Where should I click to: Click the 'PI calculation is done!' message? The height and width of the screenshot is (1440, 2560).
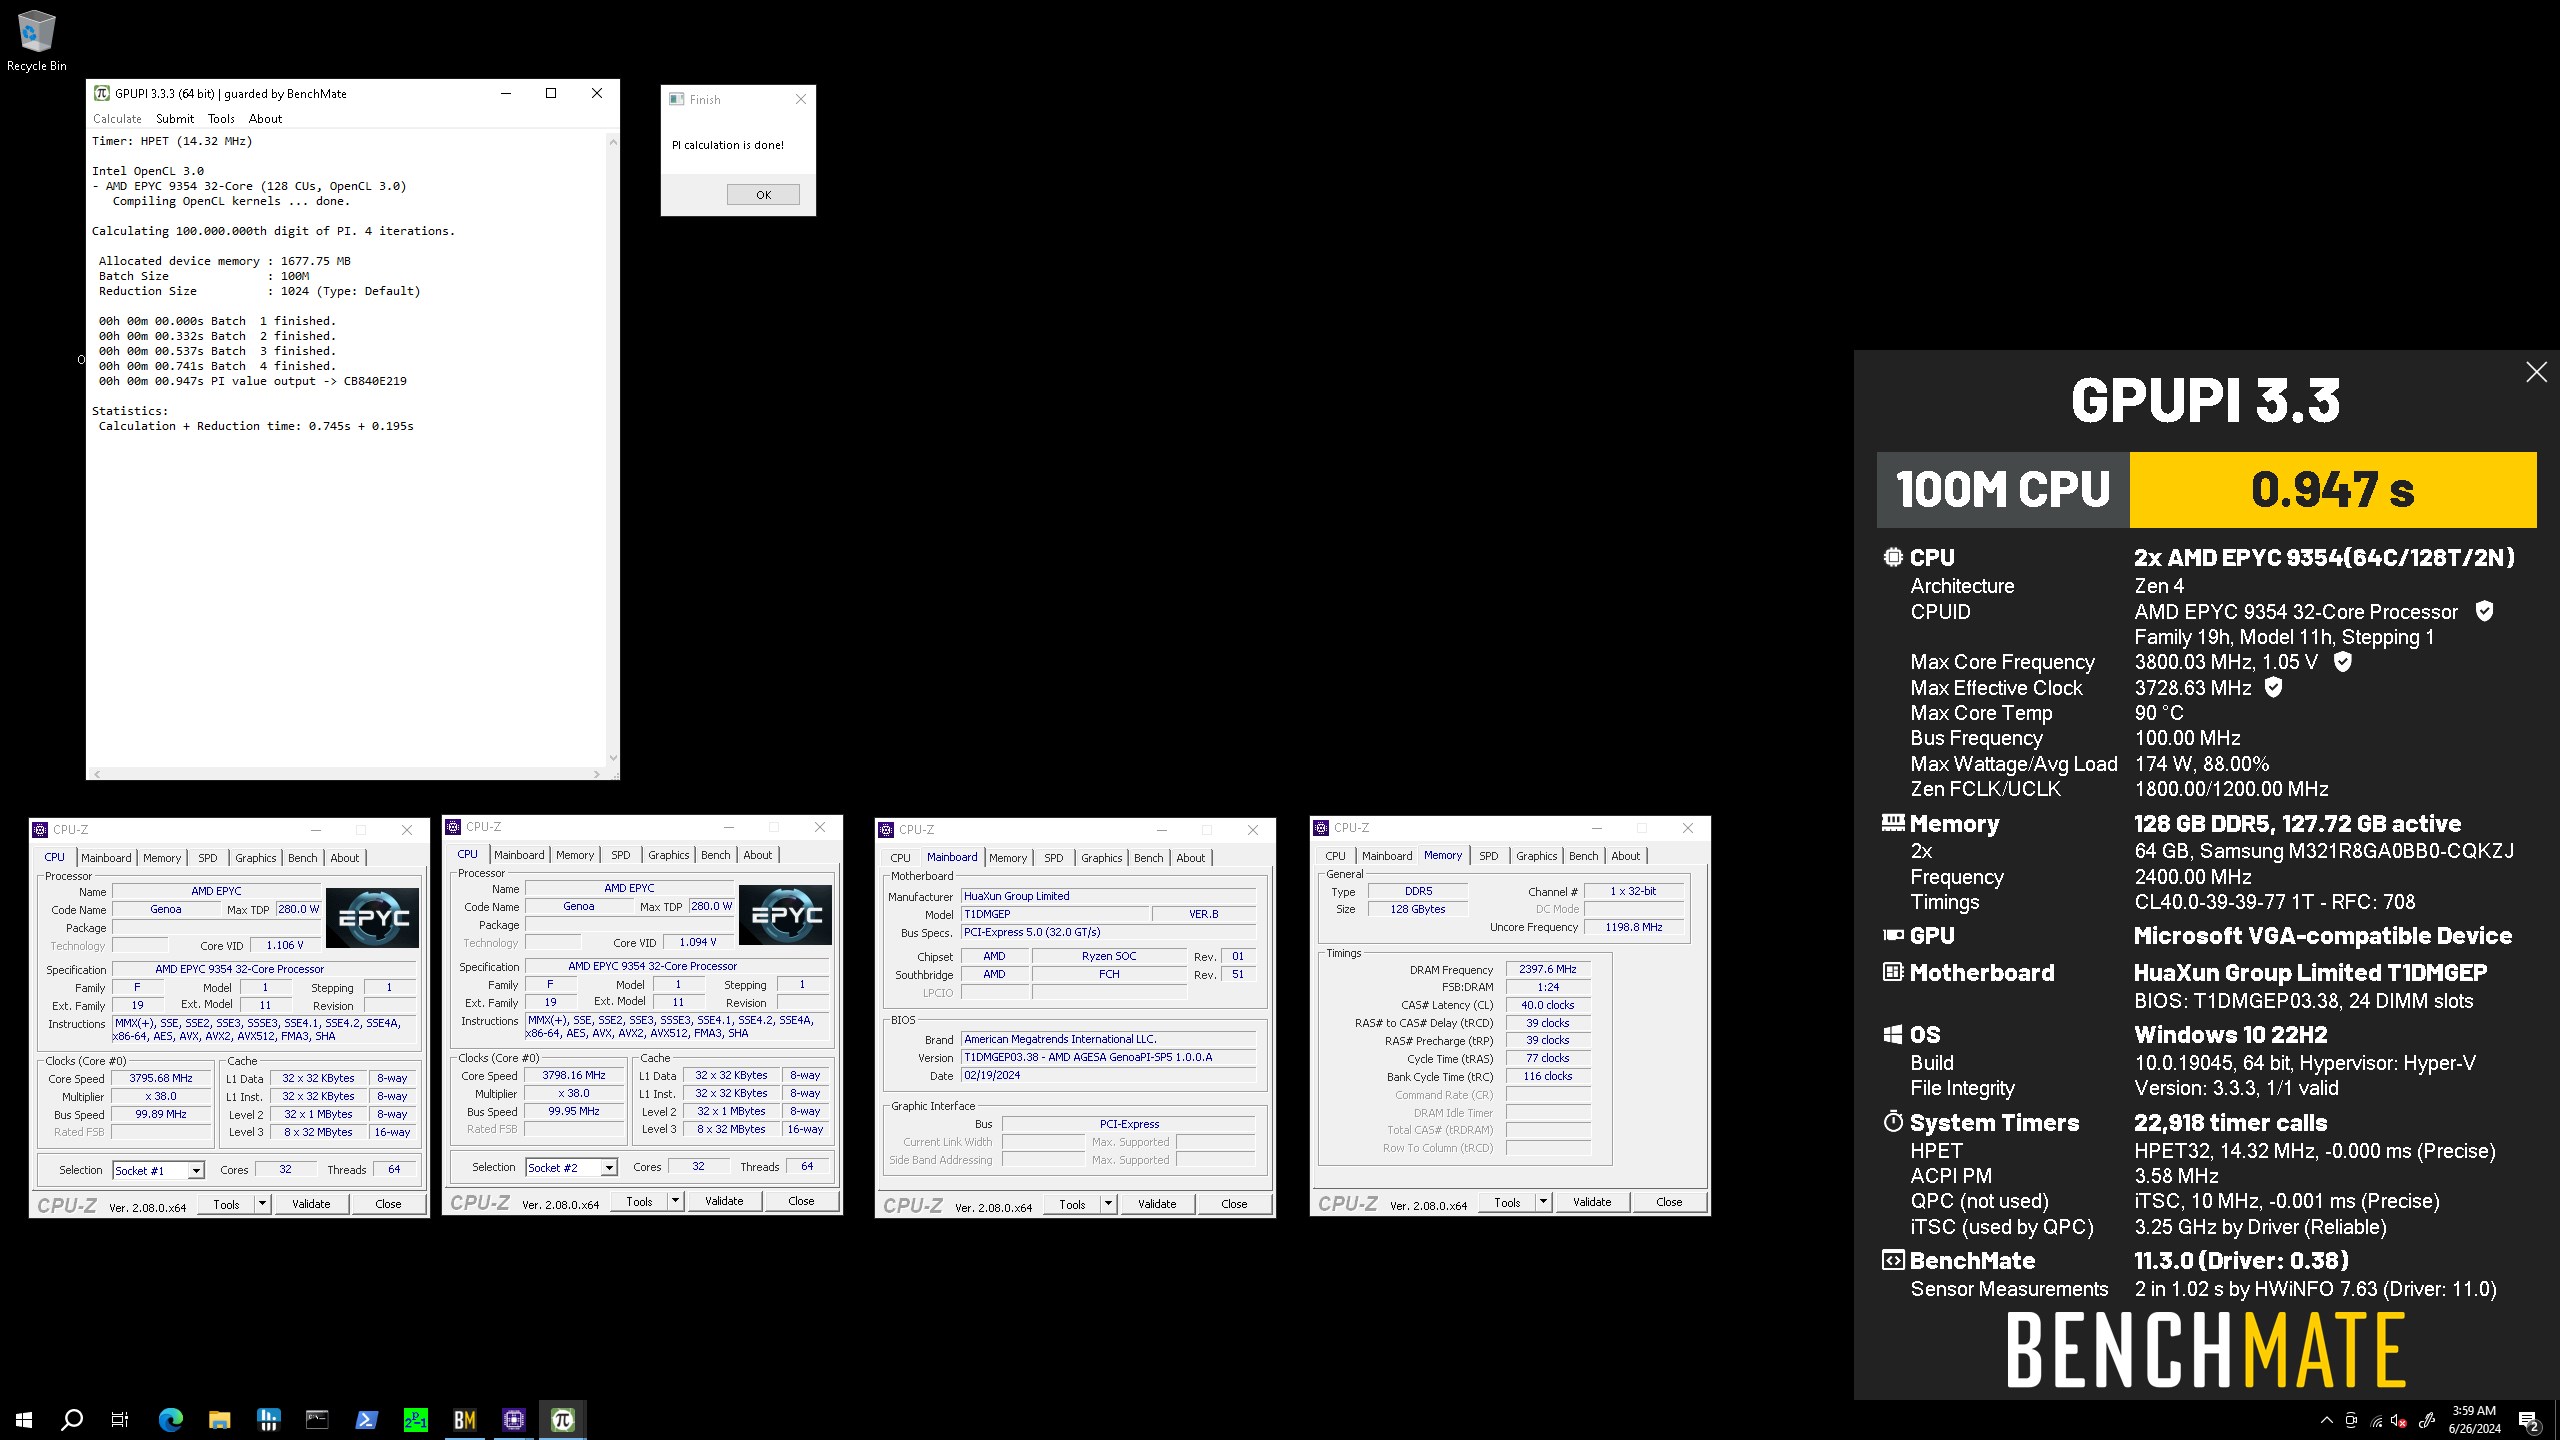728,145
